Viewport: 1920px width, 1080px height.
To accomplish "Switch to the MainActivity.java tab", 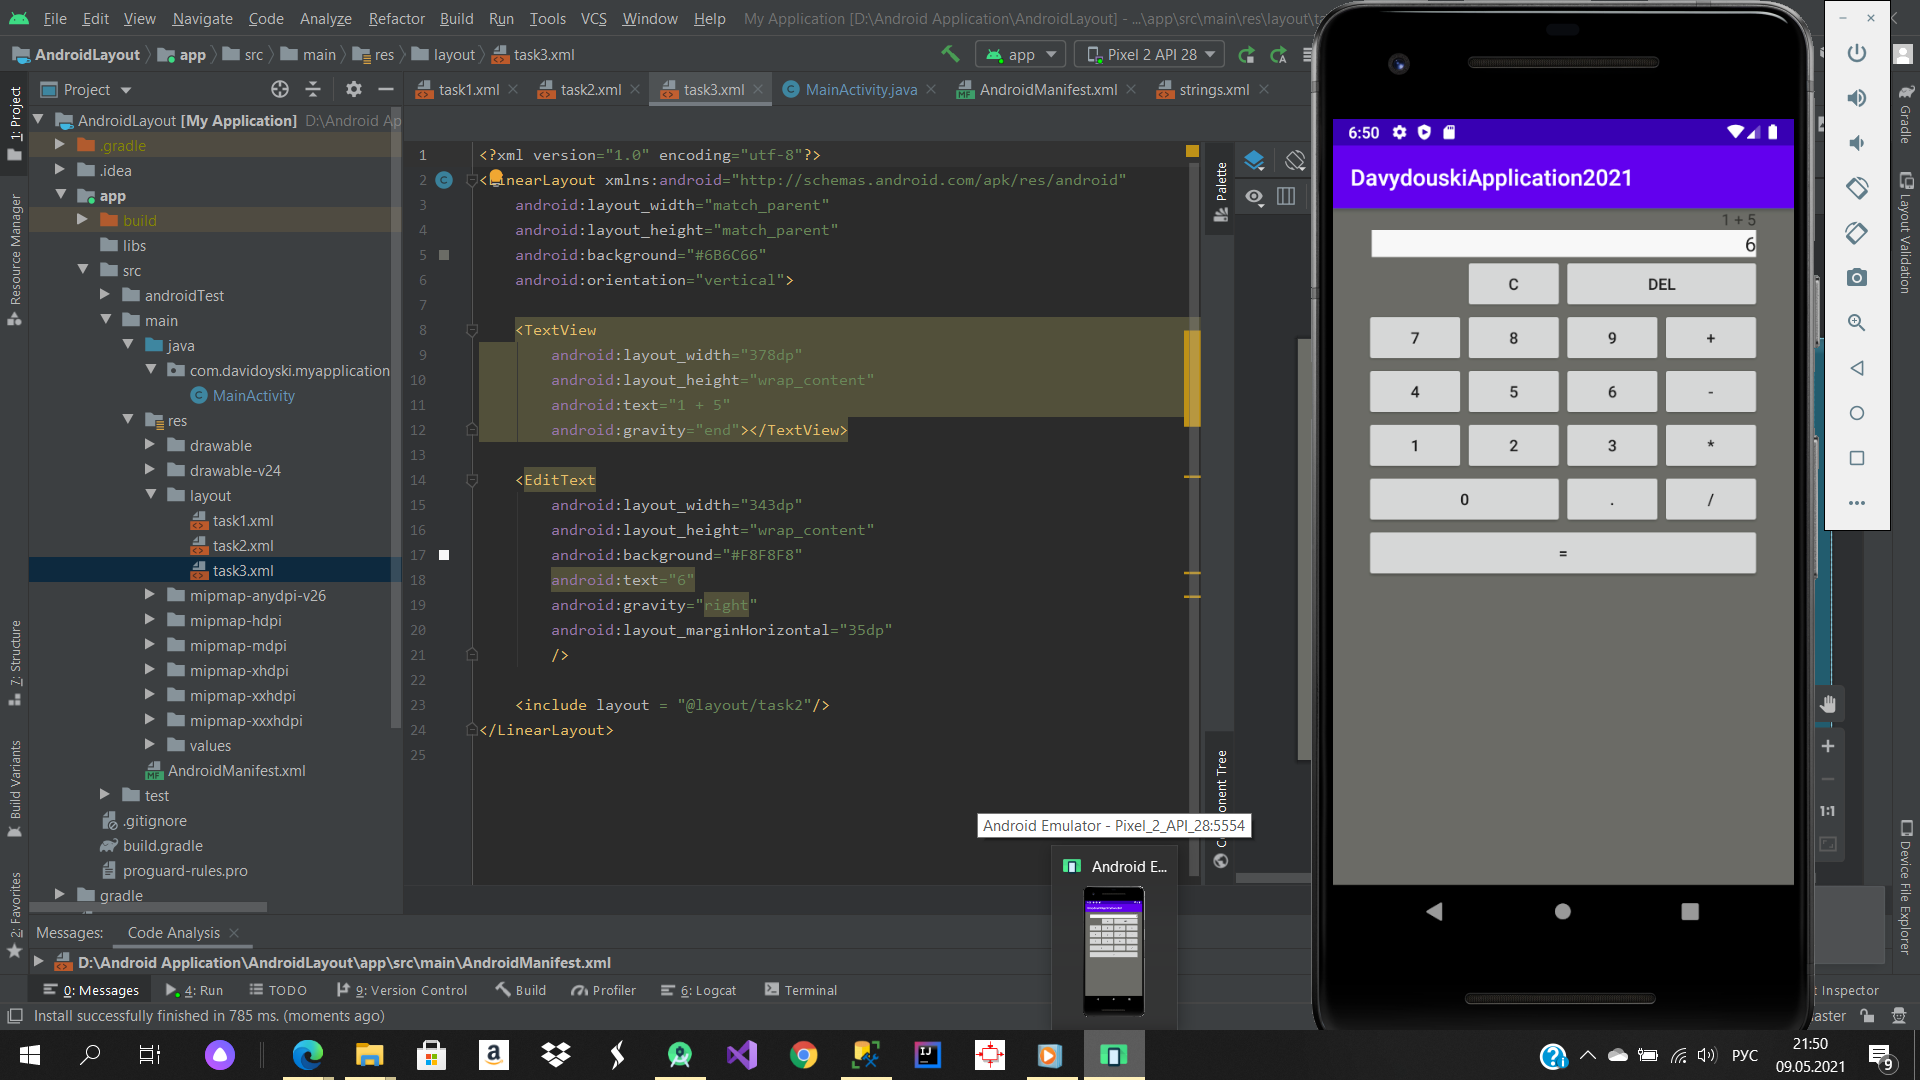I will coord(860,89).
